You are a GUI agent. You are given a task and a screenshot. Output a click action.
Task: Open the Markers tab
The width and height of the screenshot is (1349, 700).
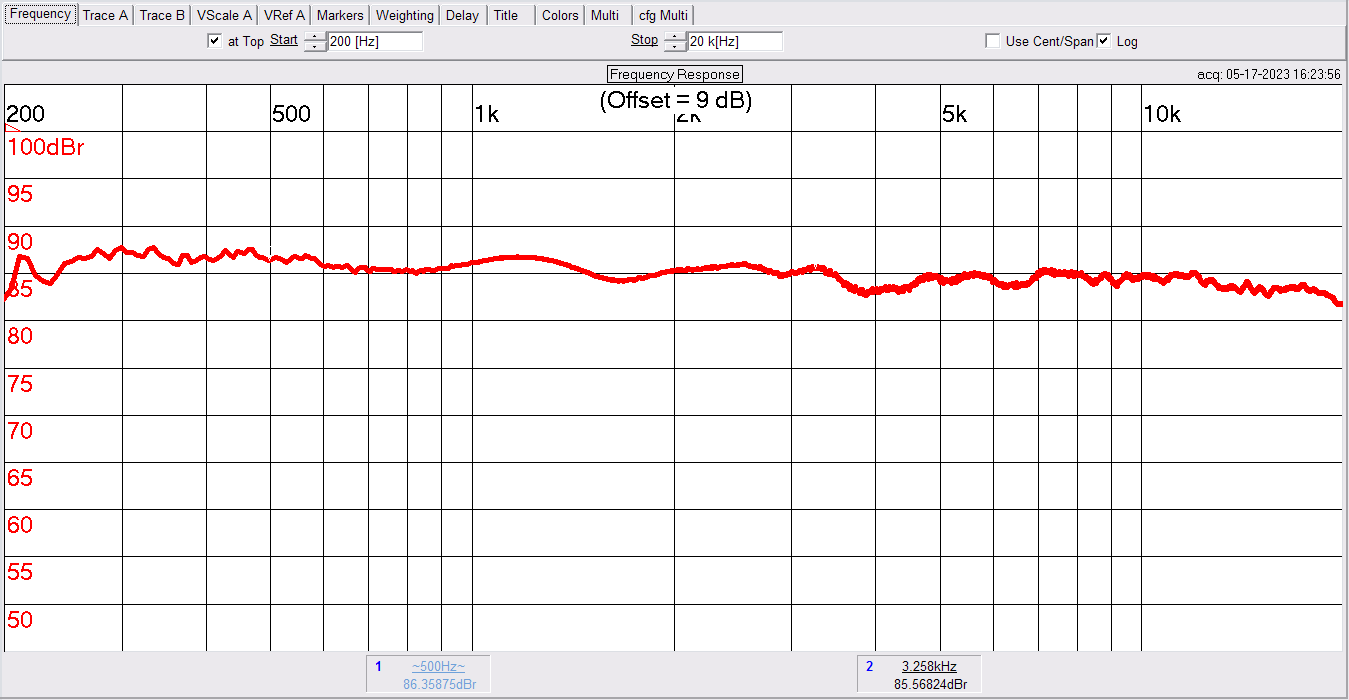pos(340,15)
